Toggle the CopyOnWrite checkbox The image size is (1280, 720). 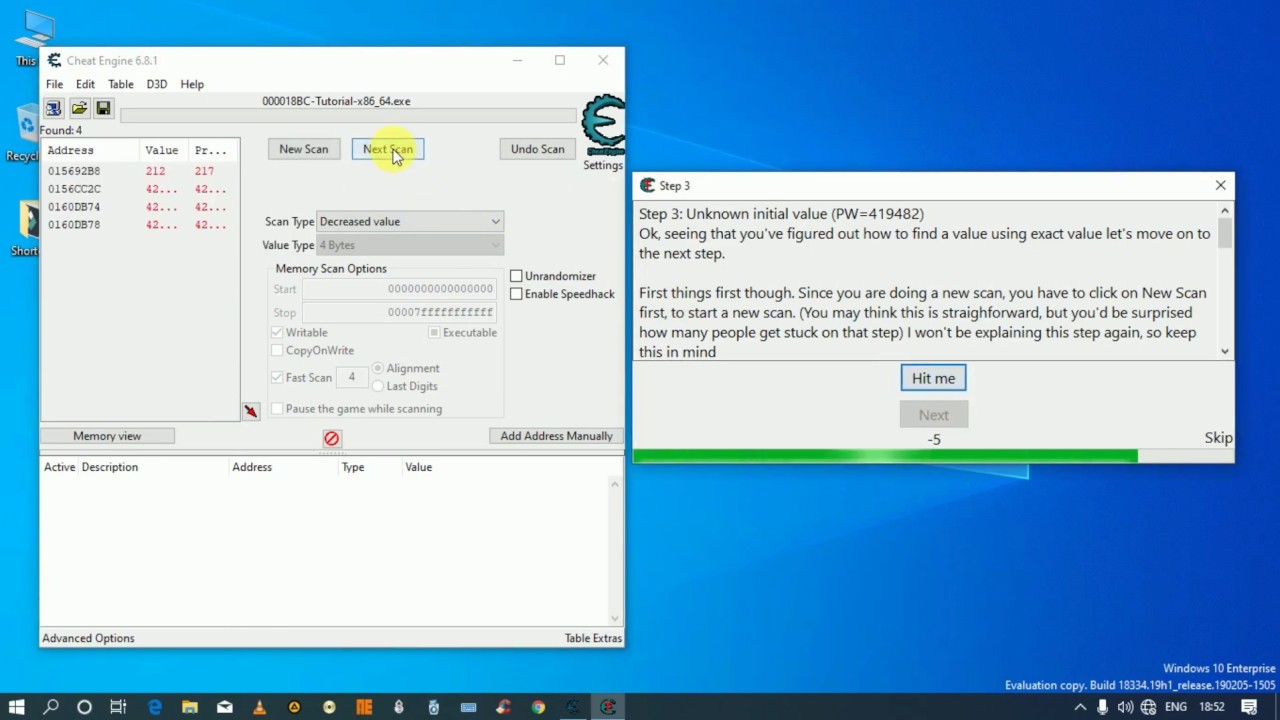click(x=277, y=350)
